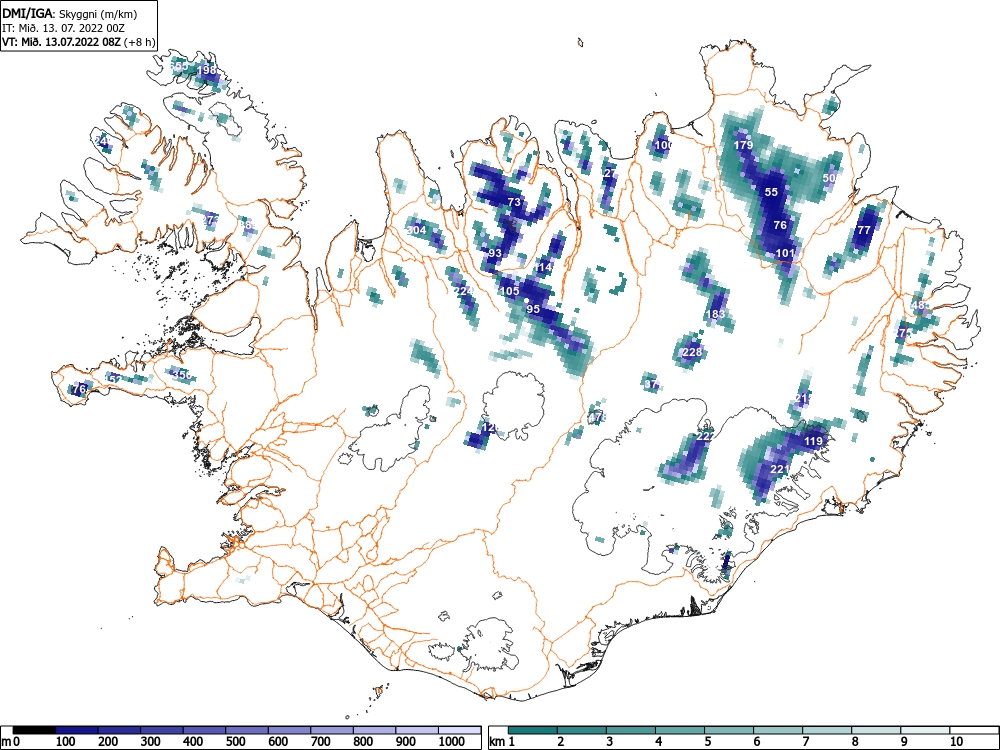Click the 'VT: Mið. 13.07.2022 08Z (+8 h)' line
Viewport: 1000px width, 750px height.
click(x=78, y=42)
